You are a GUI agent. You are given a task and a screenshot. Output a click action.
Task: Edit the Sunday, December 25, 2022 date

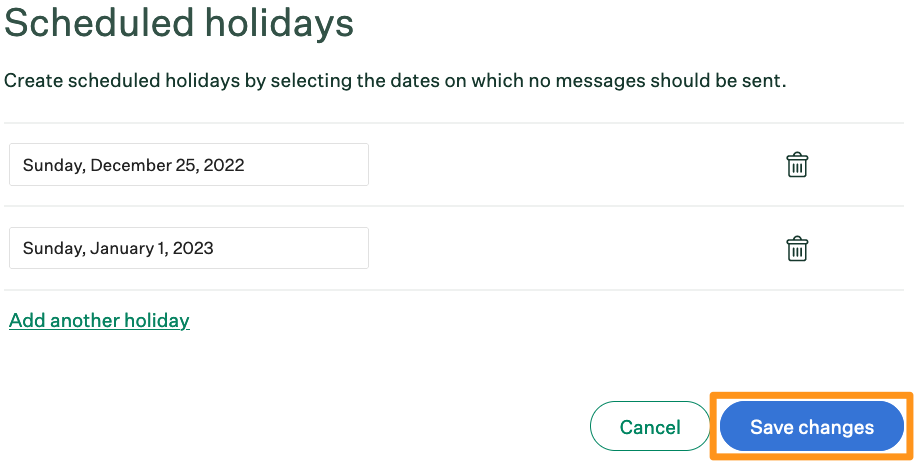pyautogui.click(x=189, y=165)
